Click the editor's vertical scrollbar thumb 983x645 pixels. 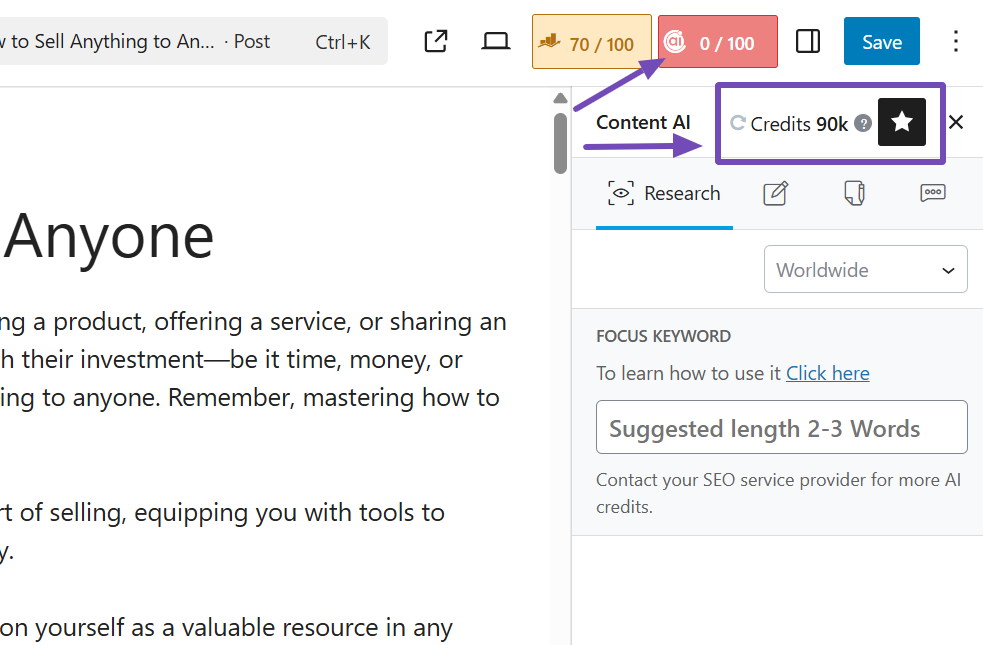click(x=560, y=142)
